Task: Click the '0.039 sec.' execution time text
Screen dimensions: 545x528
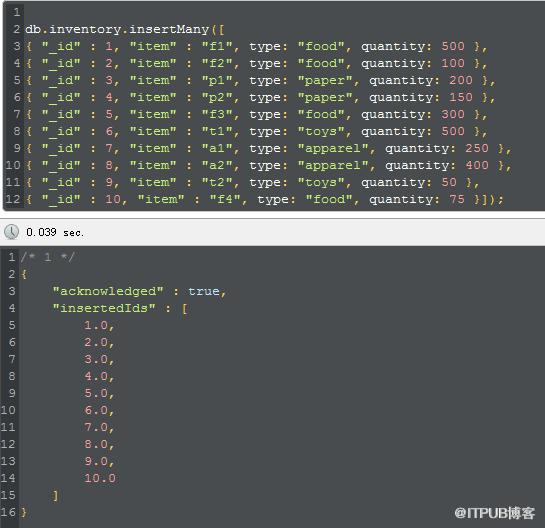Action: (55, 232)
